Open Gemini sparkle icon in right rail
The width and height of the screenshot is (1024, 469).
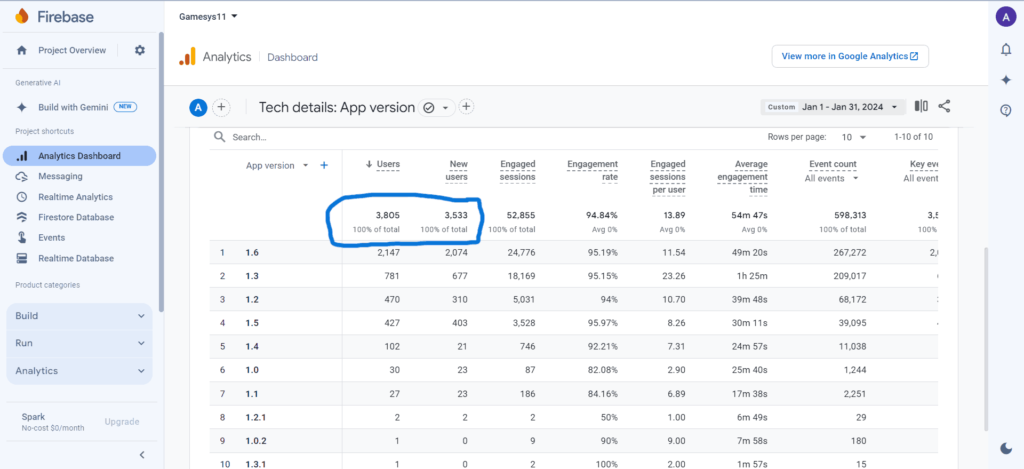point(1005,80)
